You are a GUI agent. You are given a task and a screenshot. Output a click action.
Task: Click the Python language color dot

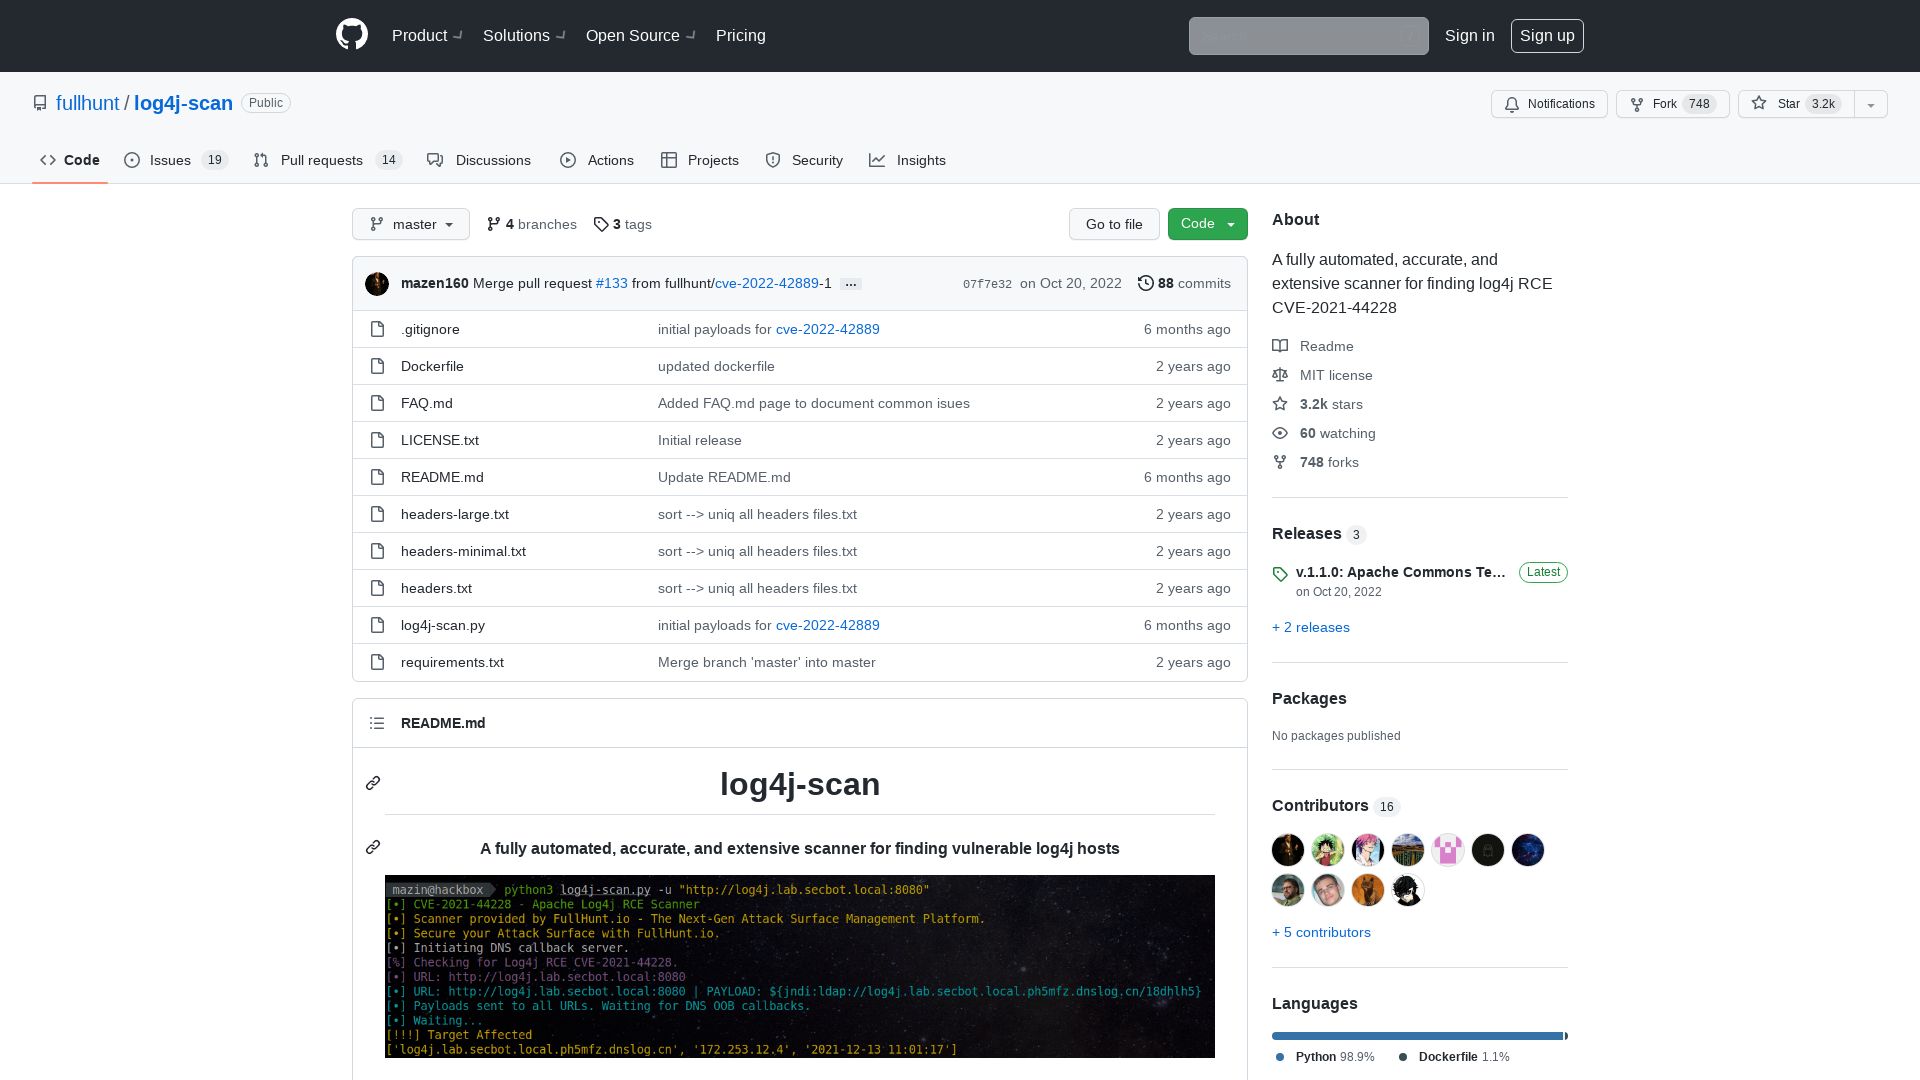pos(1280,1057)
